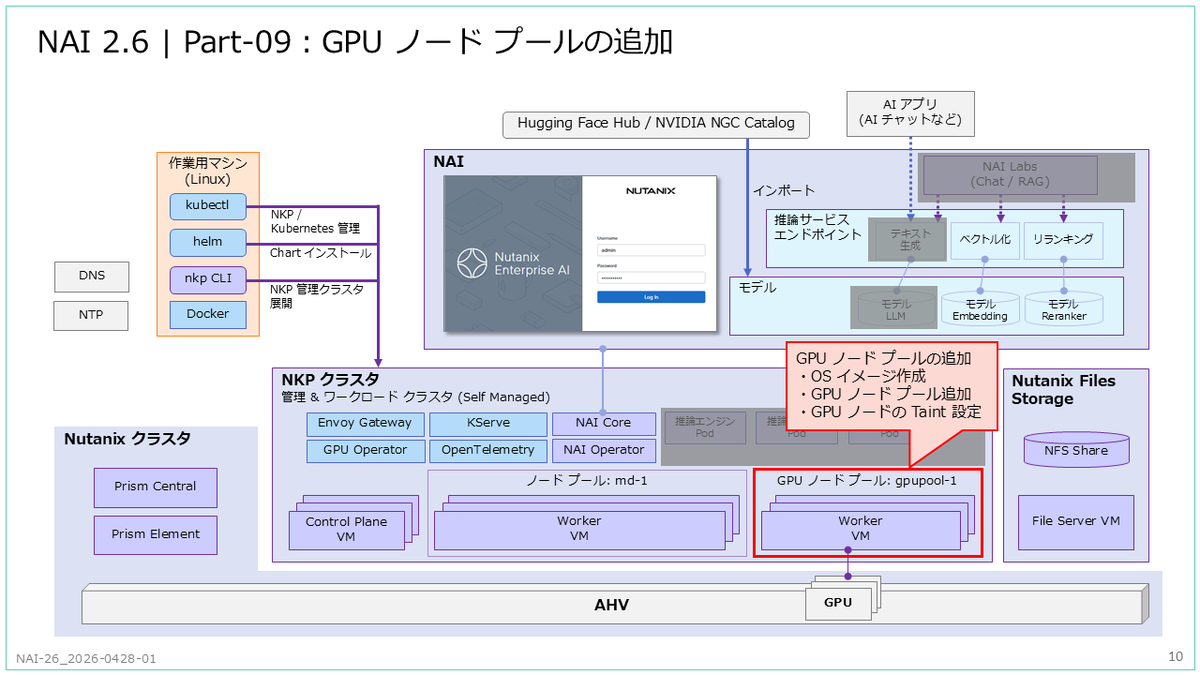This screenshot has height=675, width=1200.
Task: Select the NTP box
Action: [x=92, y=317]
